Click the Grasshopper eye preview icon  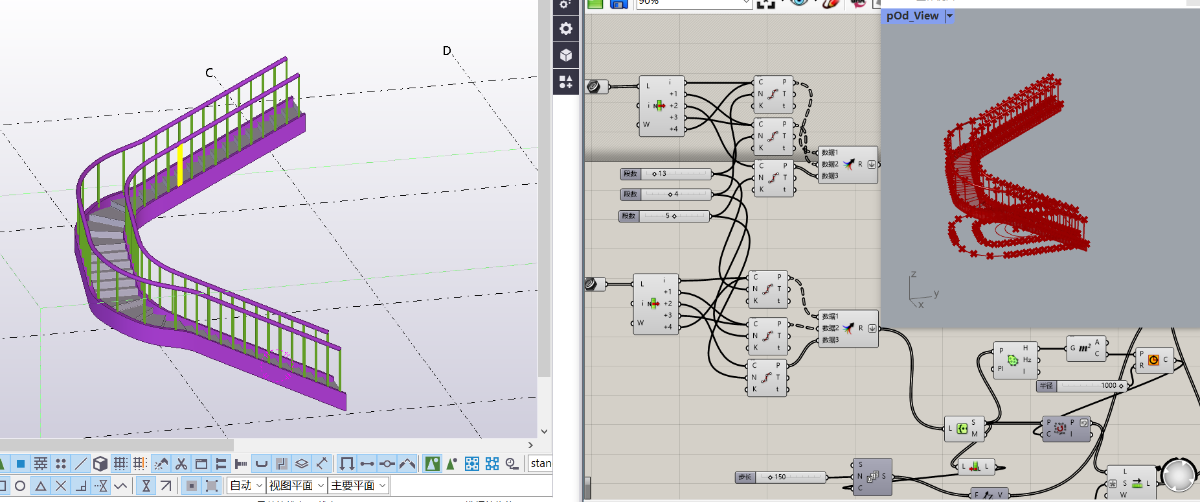tap(800, 3)
